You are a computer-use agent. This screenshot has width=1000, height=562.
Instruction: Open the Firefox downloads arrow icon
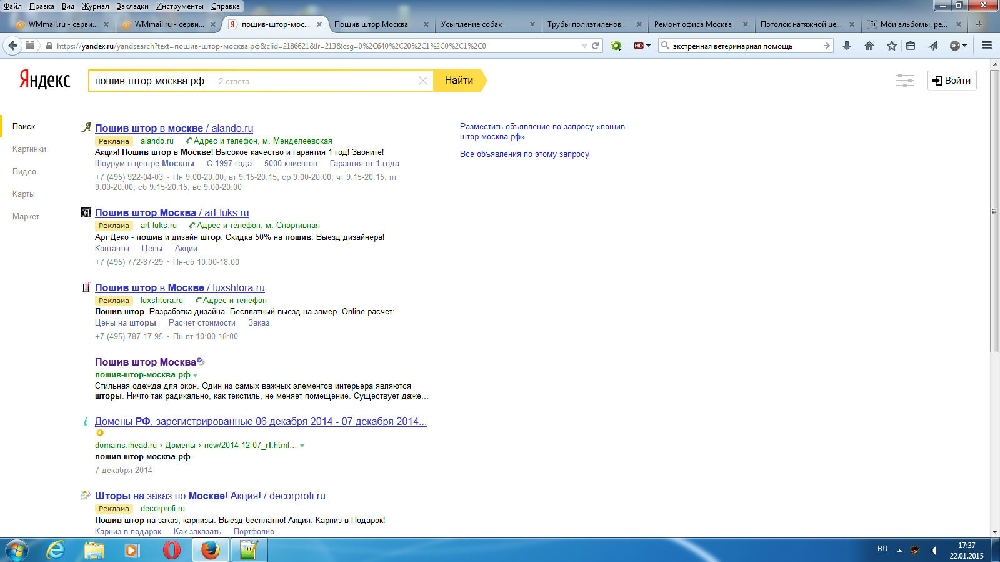[x=846, y=46]
